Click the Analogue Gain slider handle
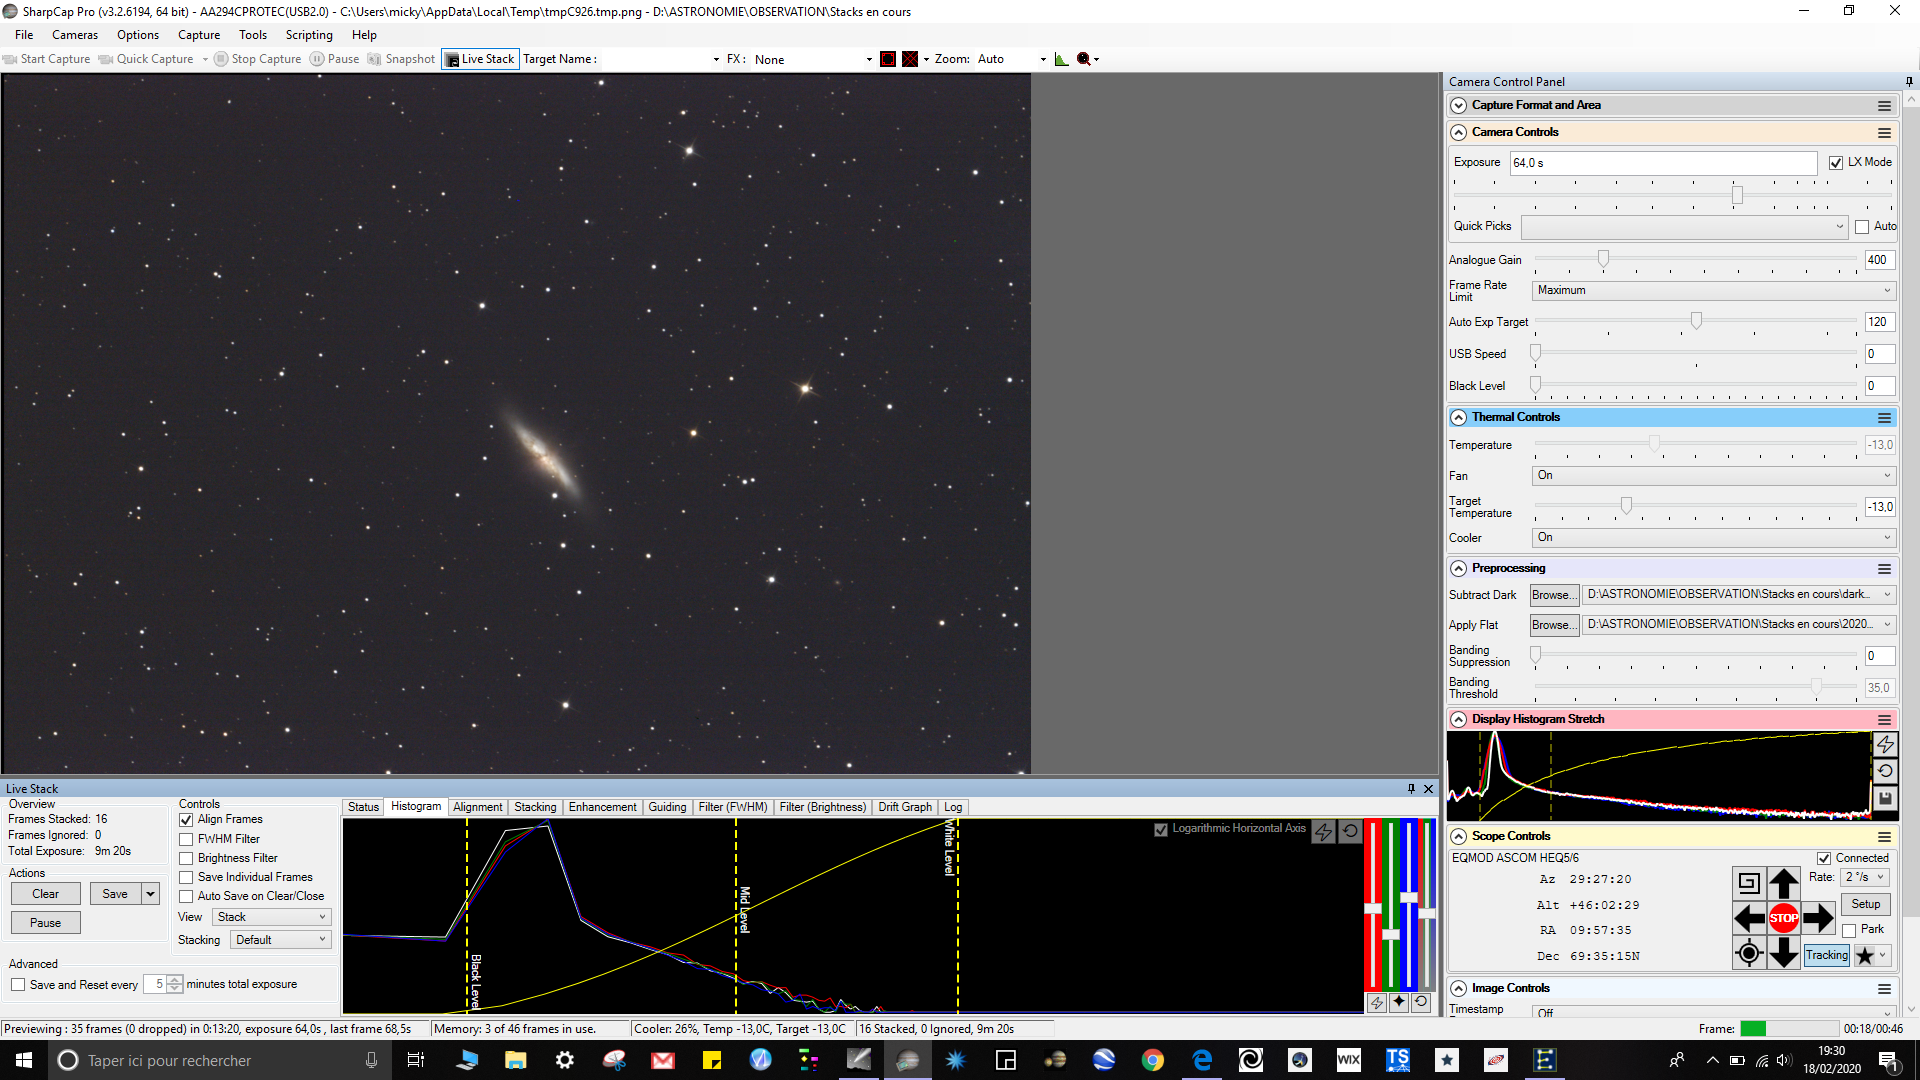1920x1080 pixels. point(1603,259)
